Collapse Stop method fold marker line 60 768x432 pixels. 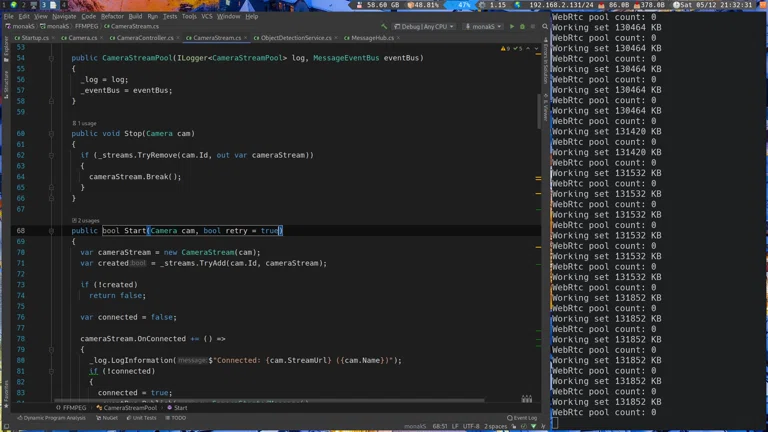[51, 133]
